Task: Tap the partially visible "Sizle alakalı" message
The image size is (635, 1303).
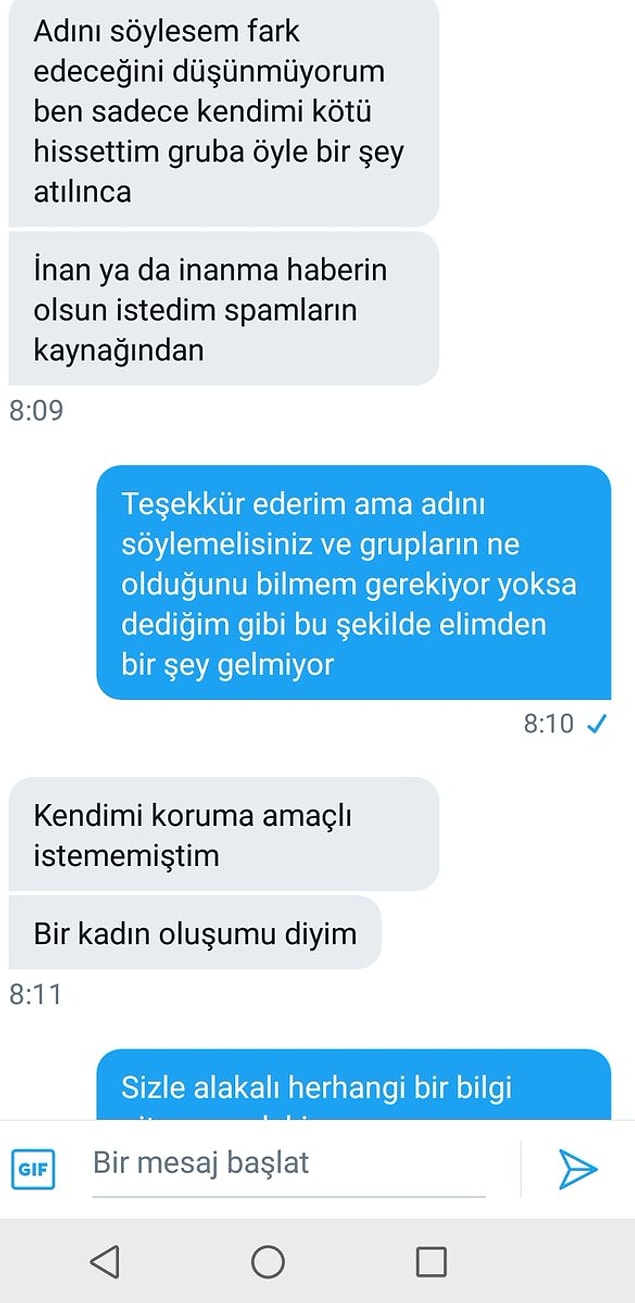Action: (x=353, y=1085)
